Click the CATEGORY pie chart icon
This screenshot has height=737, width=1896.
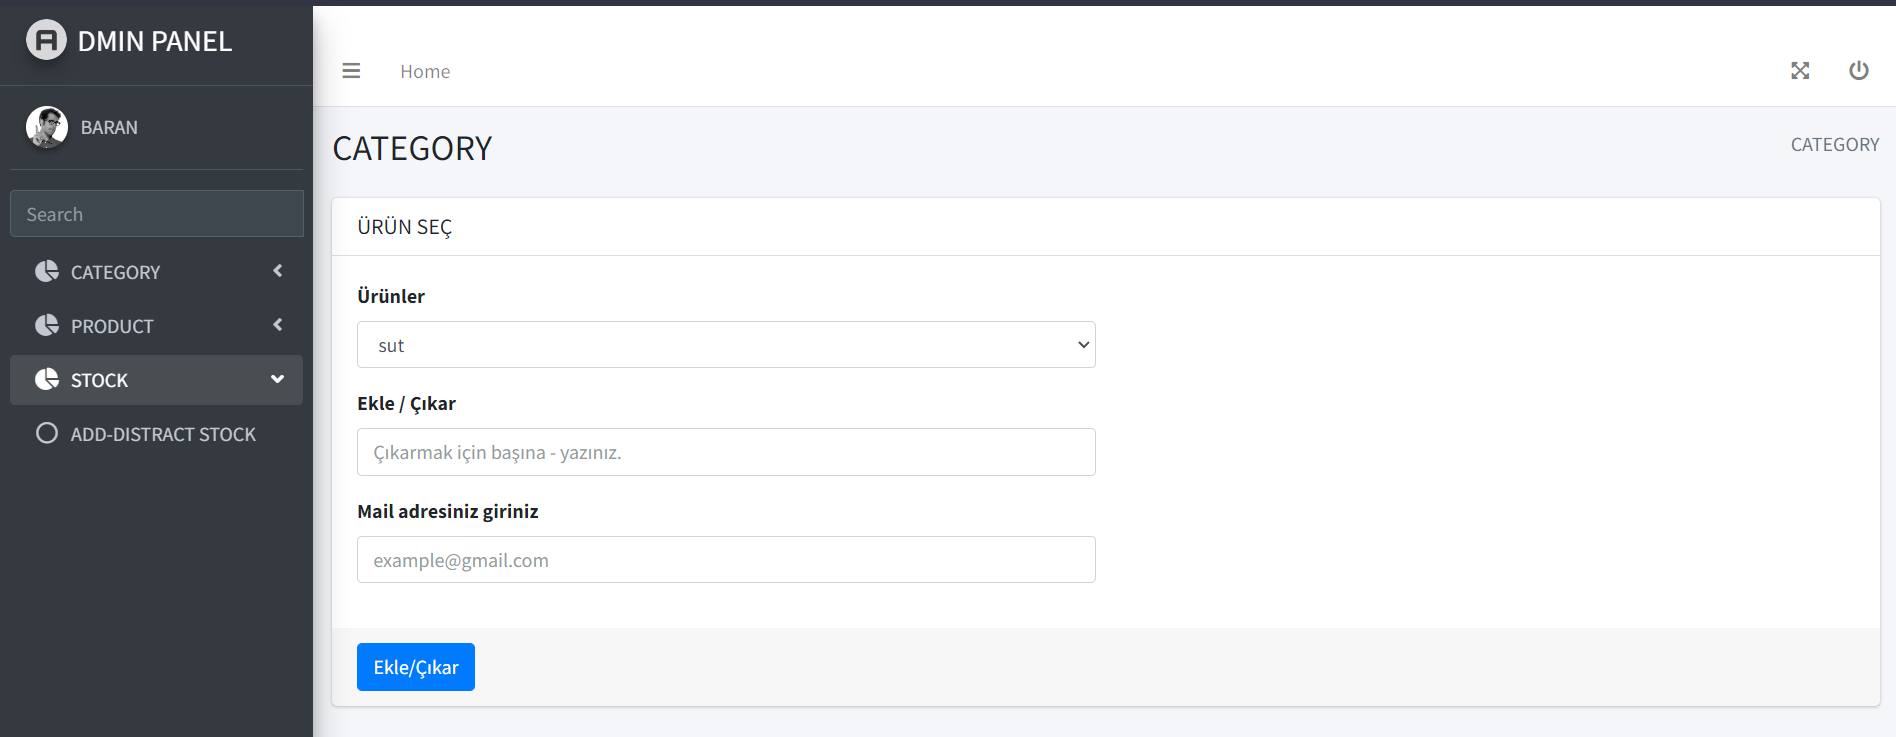coord(46,271)
